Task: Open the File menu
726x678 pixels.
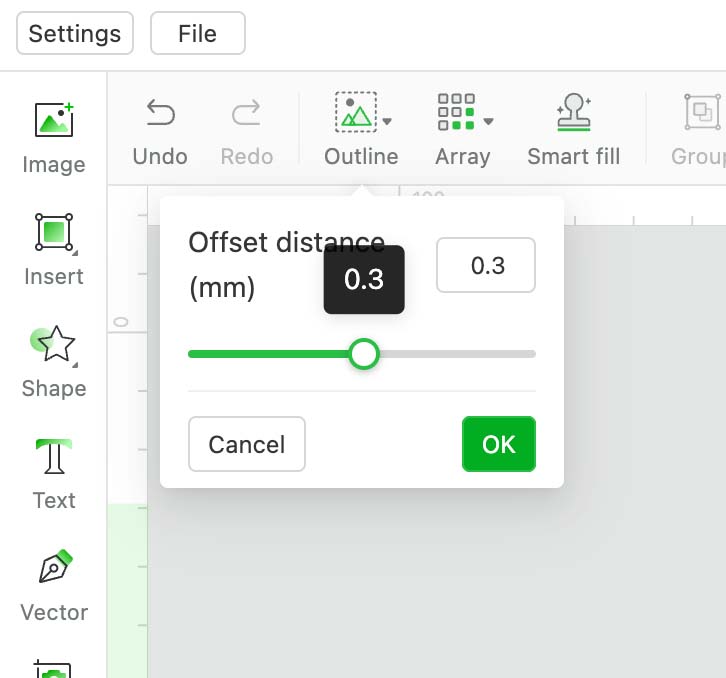Action: point(198,33)
